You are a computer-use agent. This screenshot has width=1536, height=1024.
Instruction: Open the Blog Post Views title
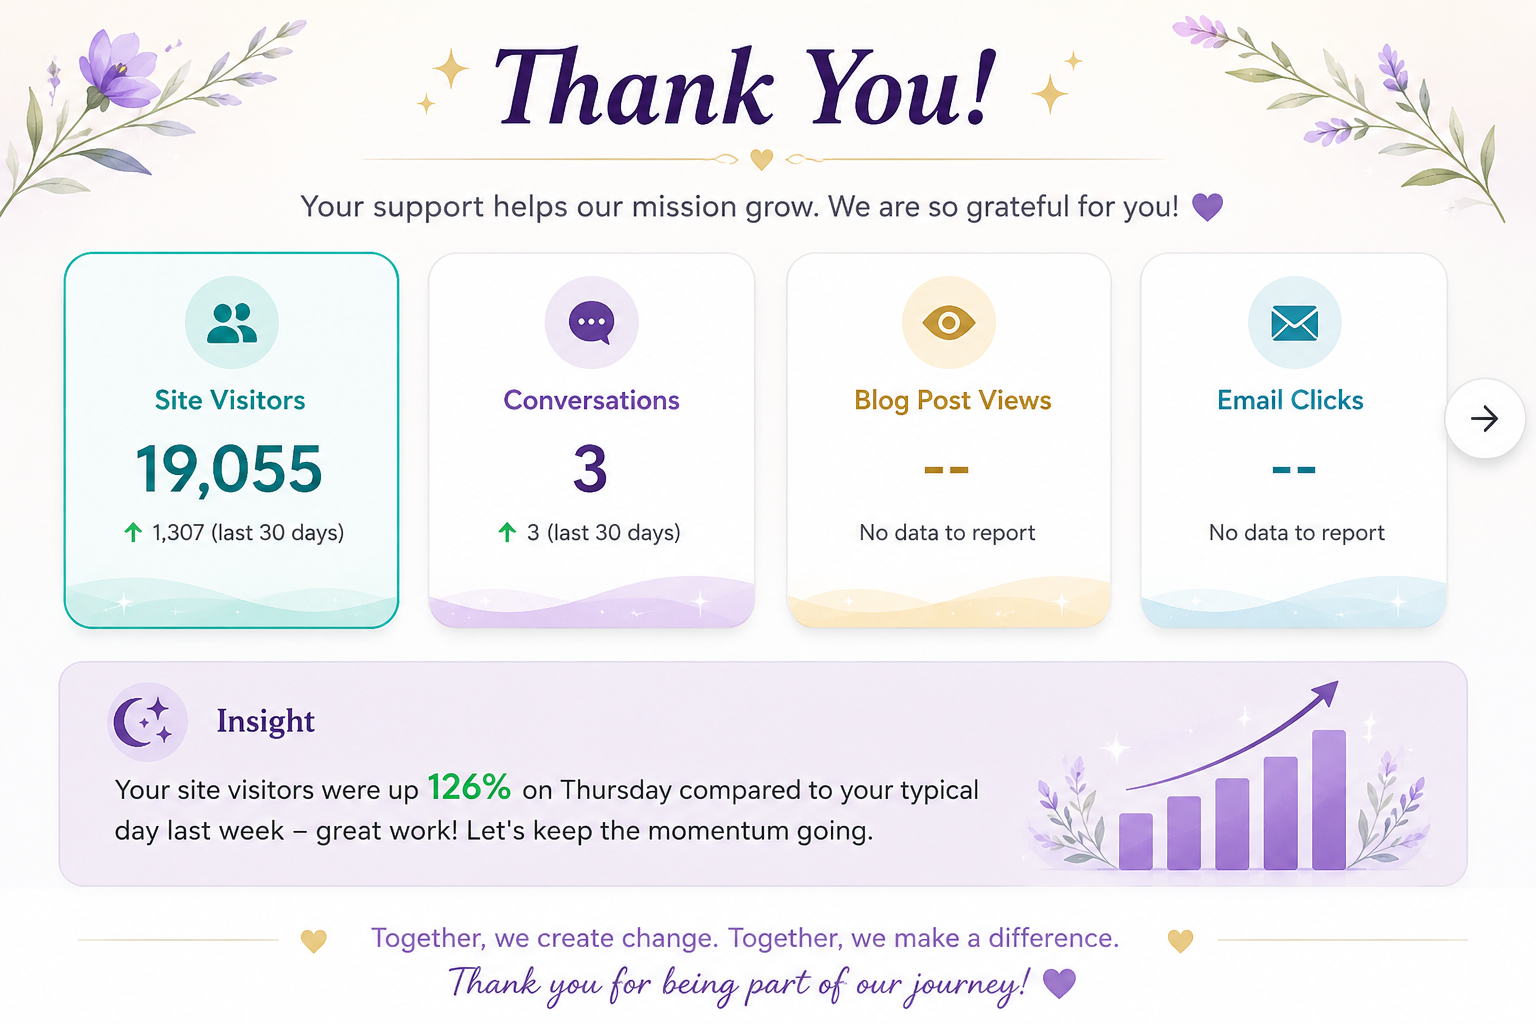953,400
